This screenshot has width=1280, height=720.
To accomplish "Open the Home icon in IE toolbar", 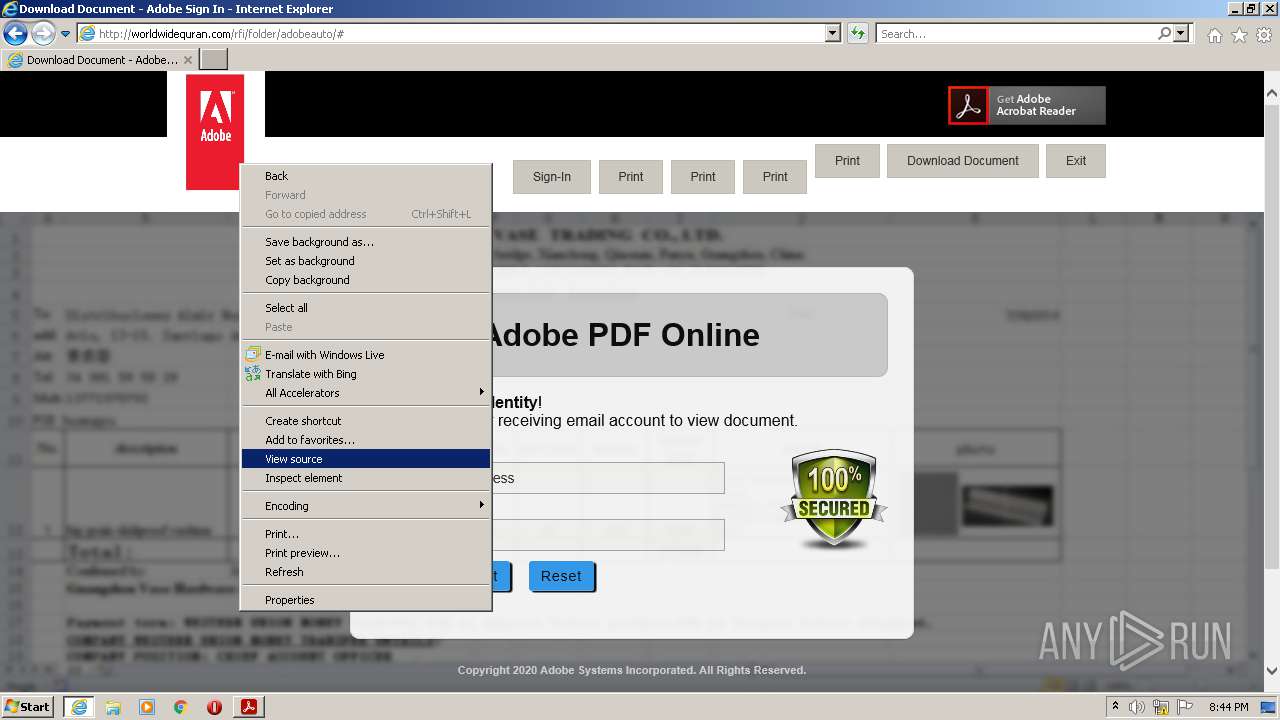I will tap(1214, 35).
